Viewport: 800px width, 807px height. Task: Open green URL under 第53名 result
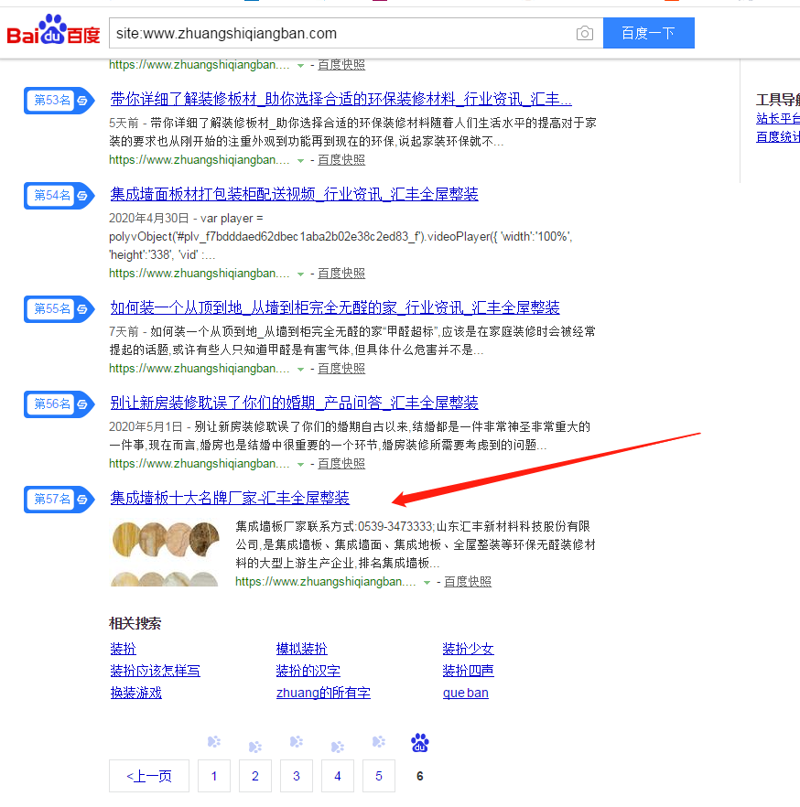click(x=199, y=160)
